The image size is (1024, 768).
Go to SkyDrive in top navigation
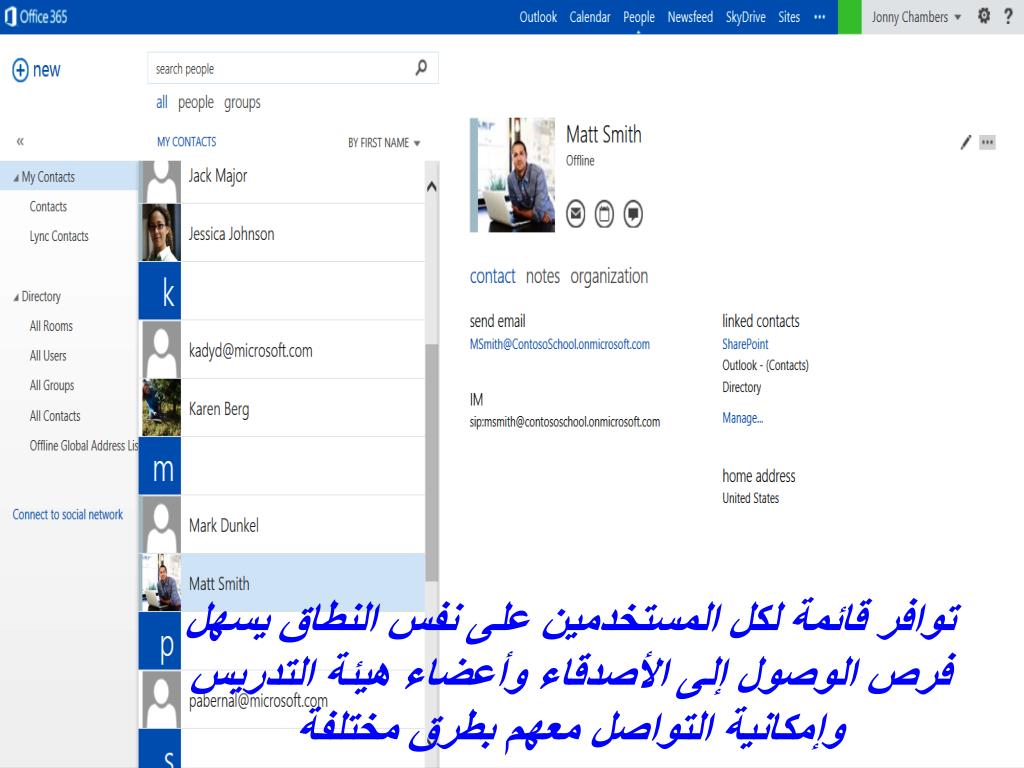click(x=745, y=17)
